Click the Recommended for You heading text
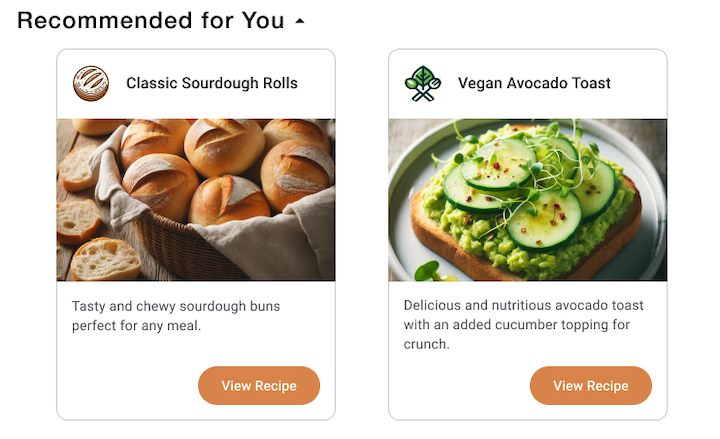 [x=150, y=21]
